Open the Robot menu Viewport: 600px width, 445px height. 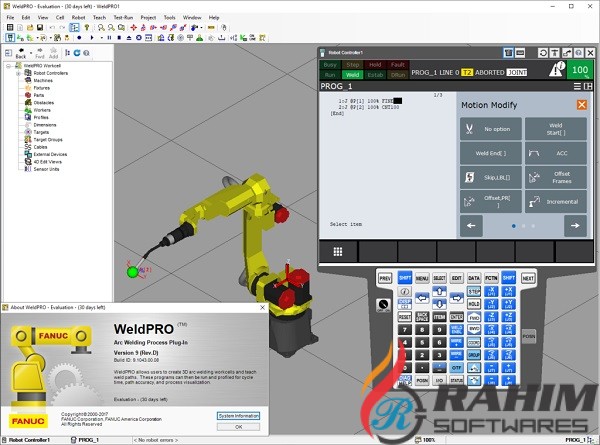[78, 18]
